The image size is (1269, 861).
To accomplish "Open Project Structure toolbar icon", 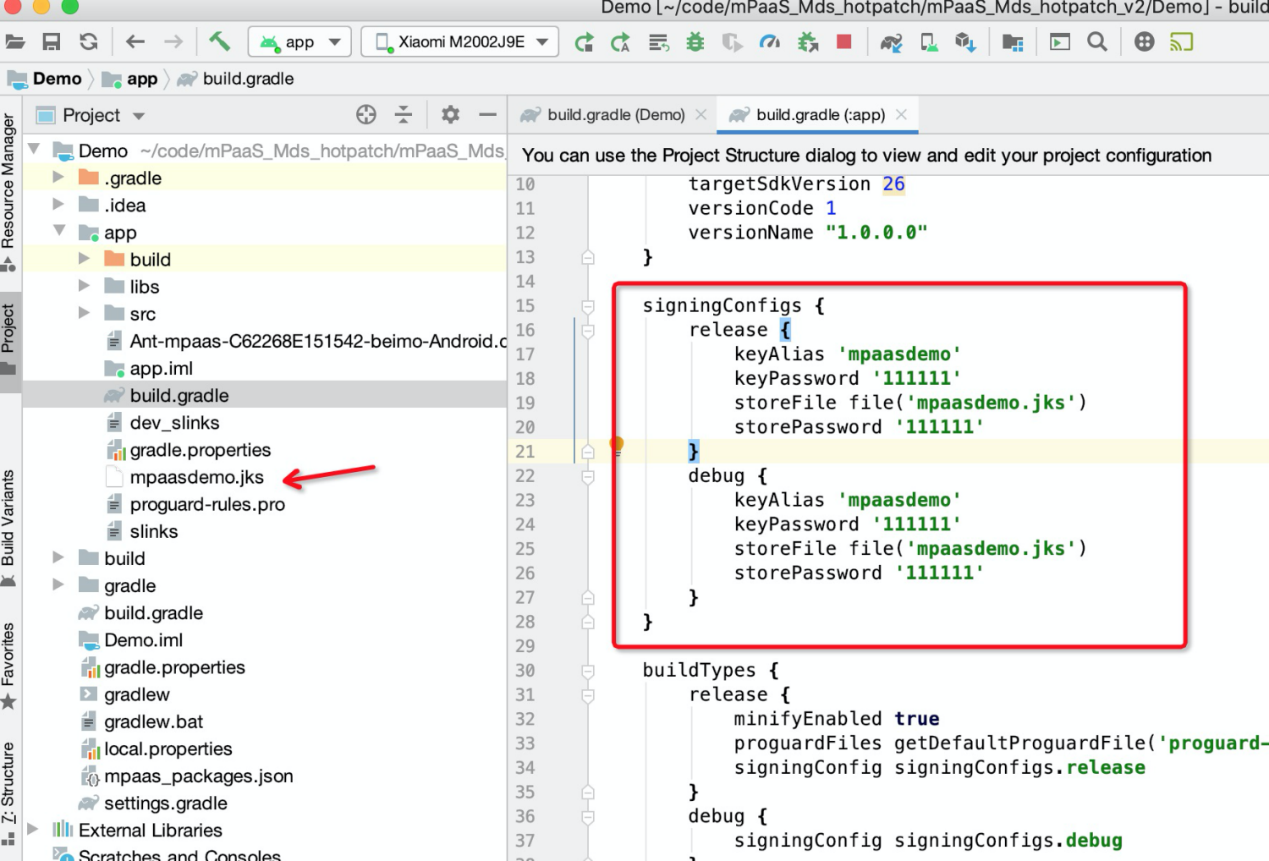I will 1013,42.
